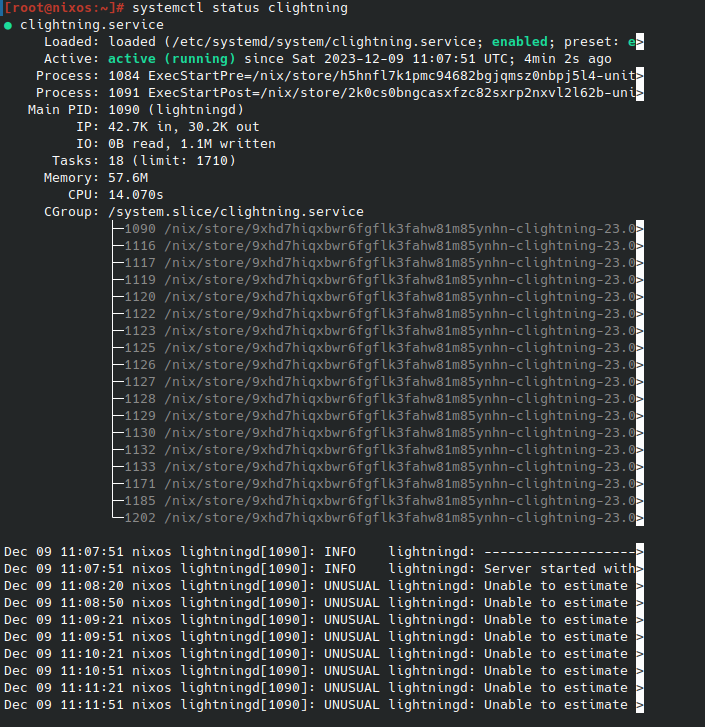
Task: Click the truncation arrow on the ExecStartPost line
Action: click(x=639, y=93)
